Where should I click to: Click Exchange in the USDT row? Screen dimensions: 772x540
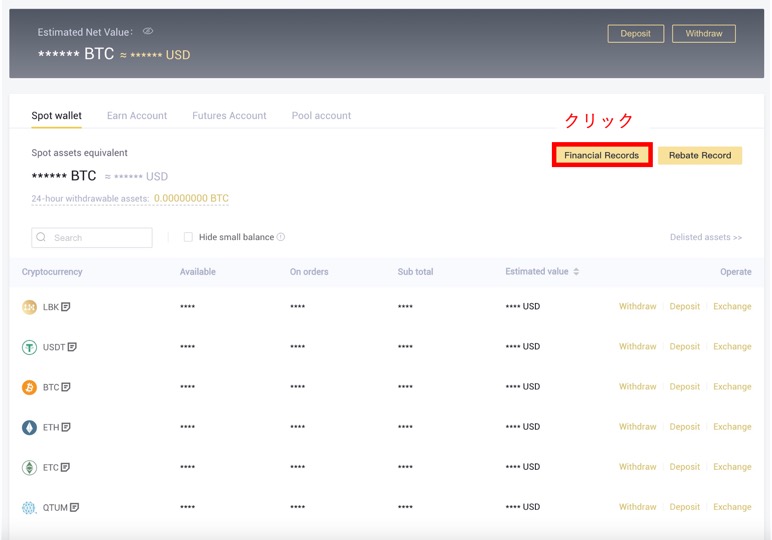tap(732, 347)
